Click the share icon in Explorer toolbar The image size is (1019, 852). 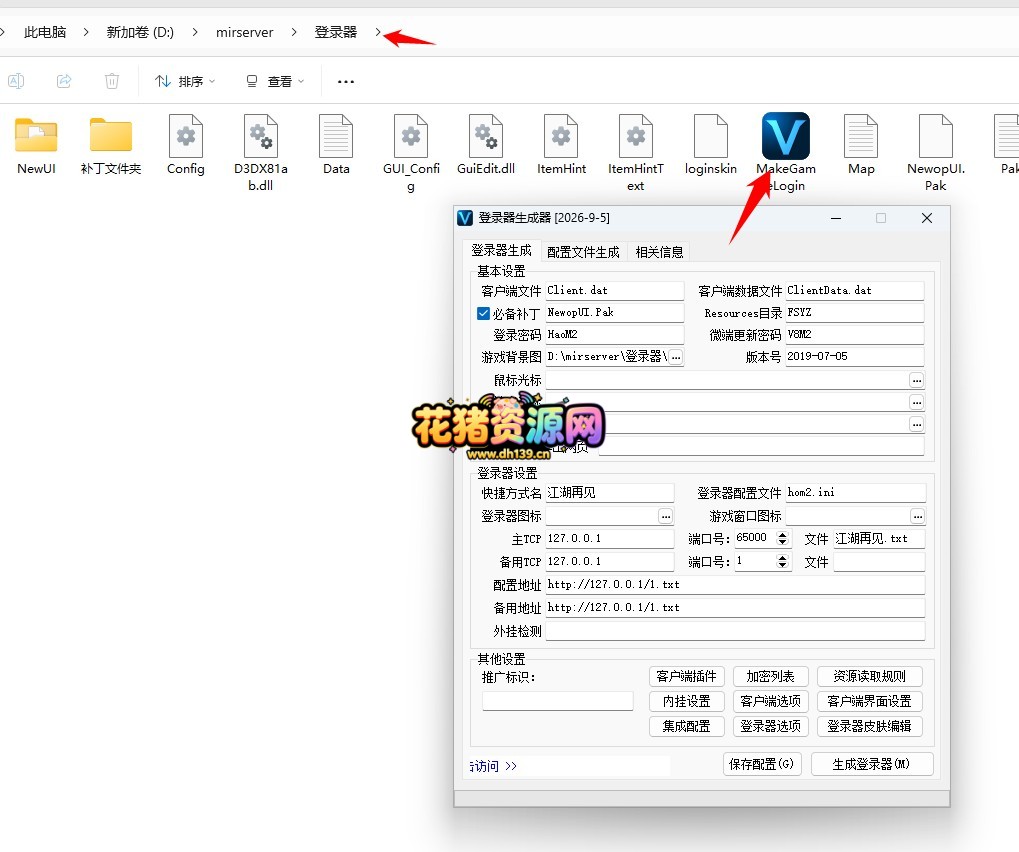pyautogui.click(x=64, y=81)
